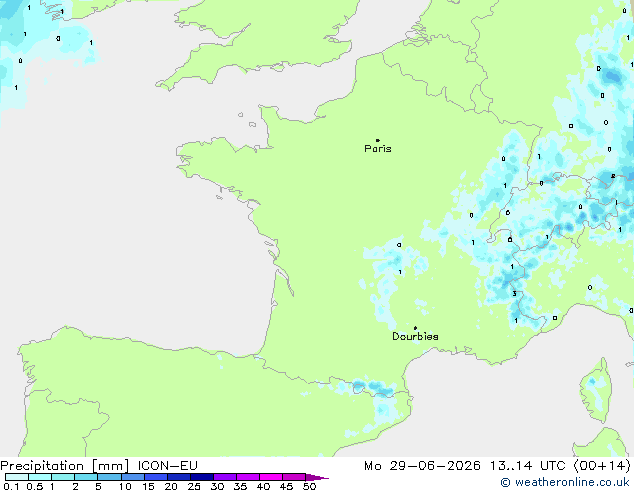Click the forecast date 'Mo 29-06-2026' text
This screenshot has height=490, width=634.
[422, 466]
